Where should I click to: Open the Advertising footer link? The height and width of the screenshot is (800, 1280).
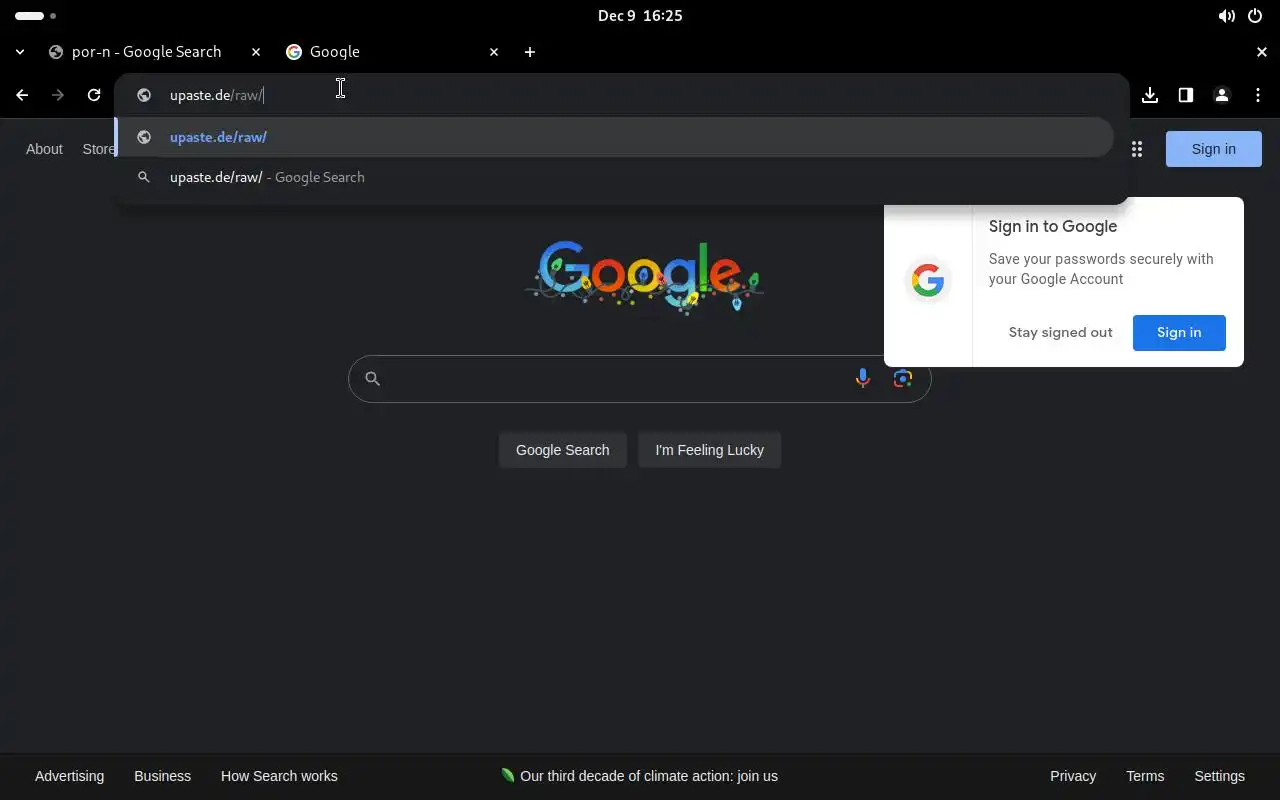click(x=69, y=776)
